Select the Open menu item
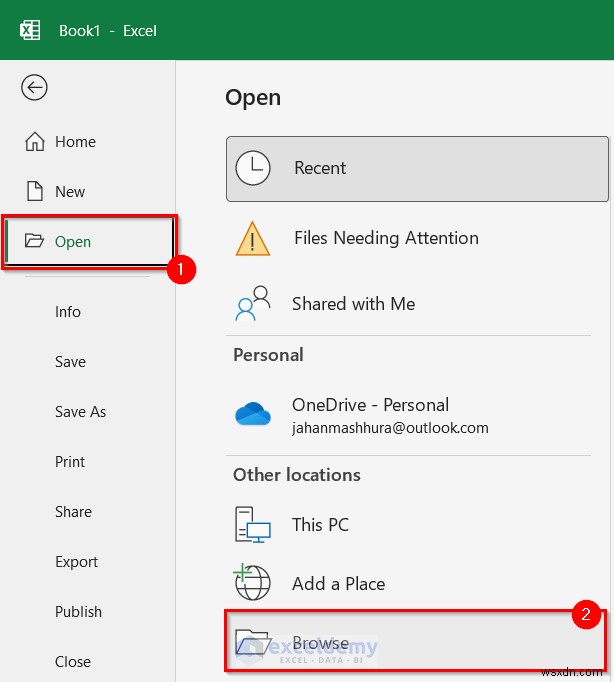This screenshot has height=682, width=614. 88,241
